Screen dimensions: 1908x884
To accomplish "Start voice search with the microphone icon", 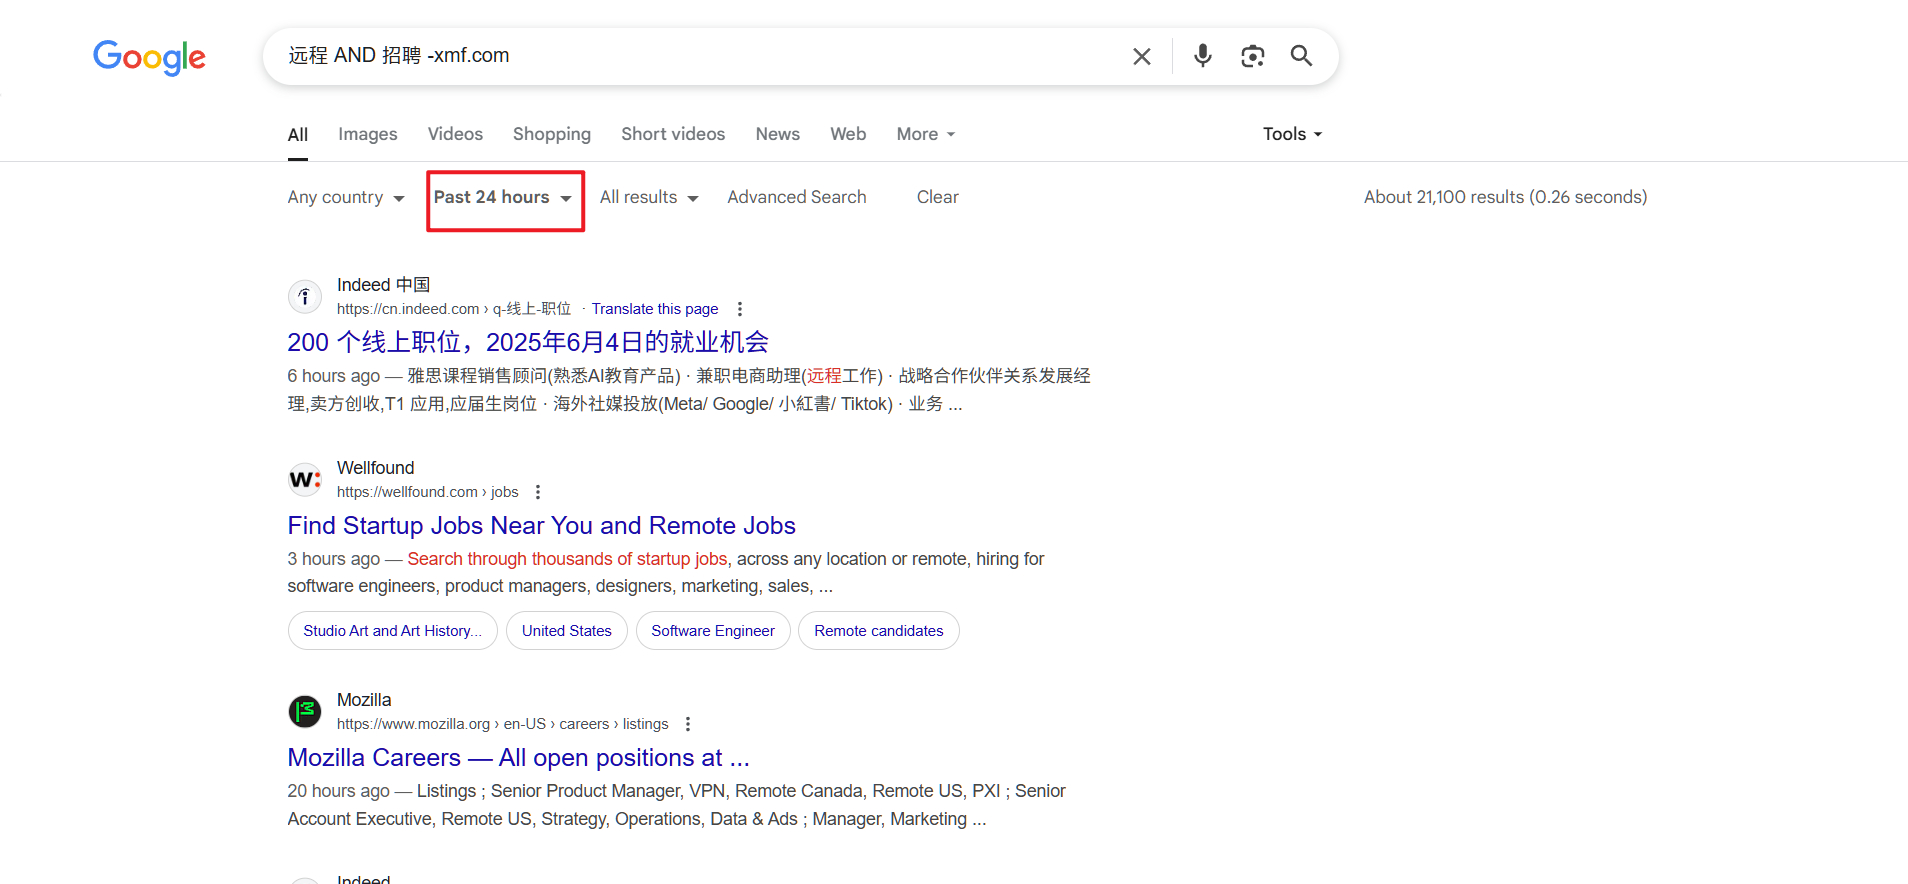I will [x=1203, y=56].
